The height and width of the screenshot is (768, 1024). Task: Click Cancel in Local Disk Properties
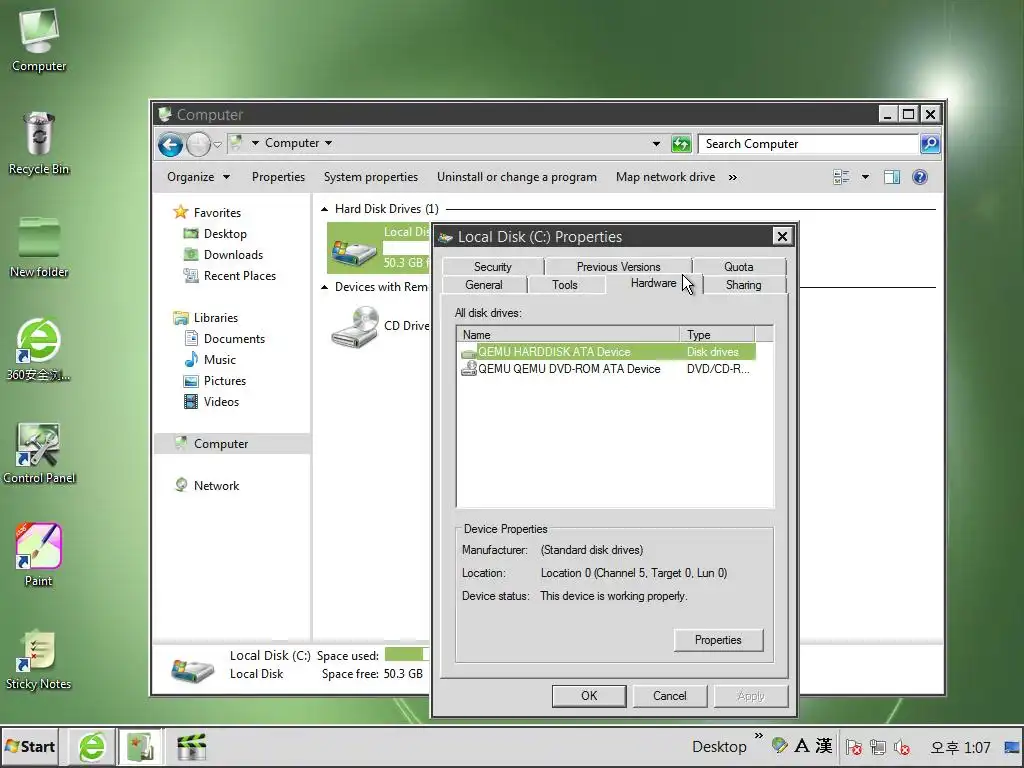click(x=670, y=696)
